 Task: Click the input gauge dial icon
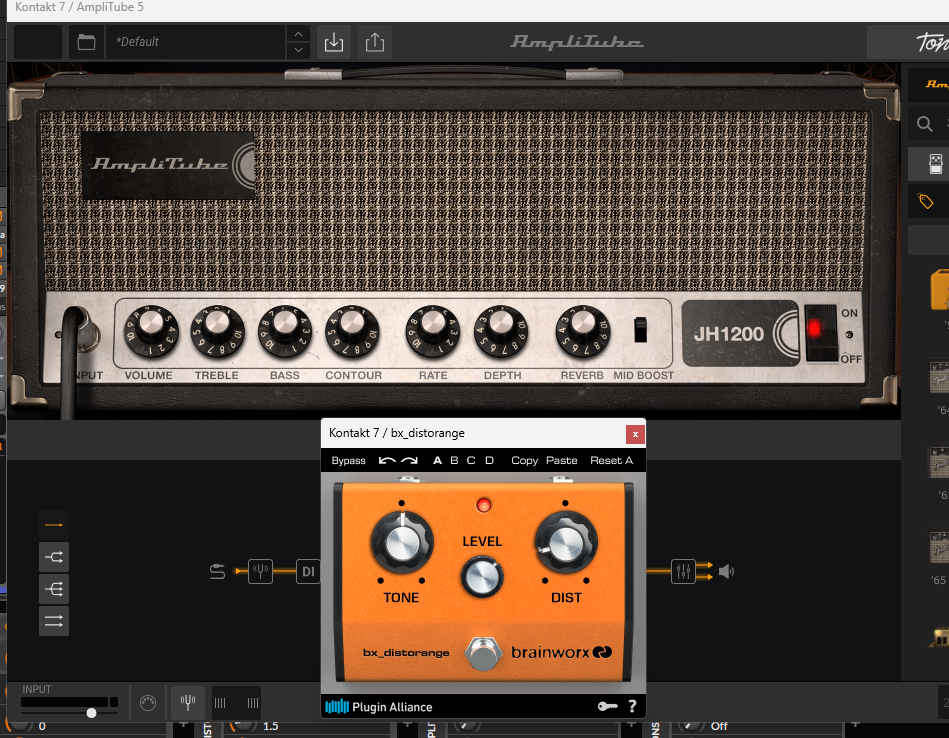[148, 703]
